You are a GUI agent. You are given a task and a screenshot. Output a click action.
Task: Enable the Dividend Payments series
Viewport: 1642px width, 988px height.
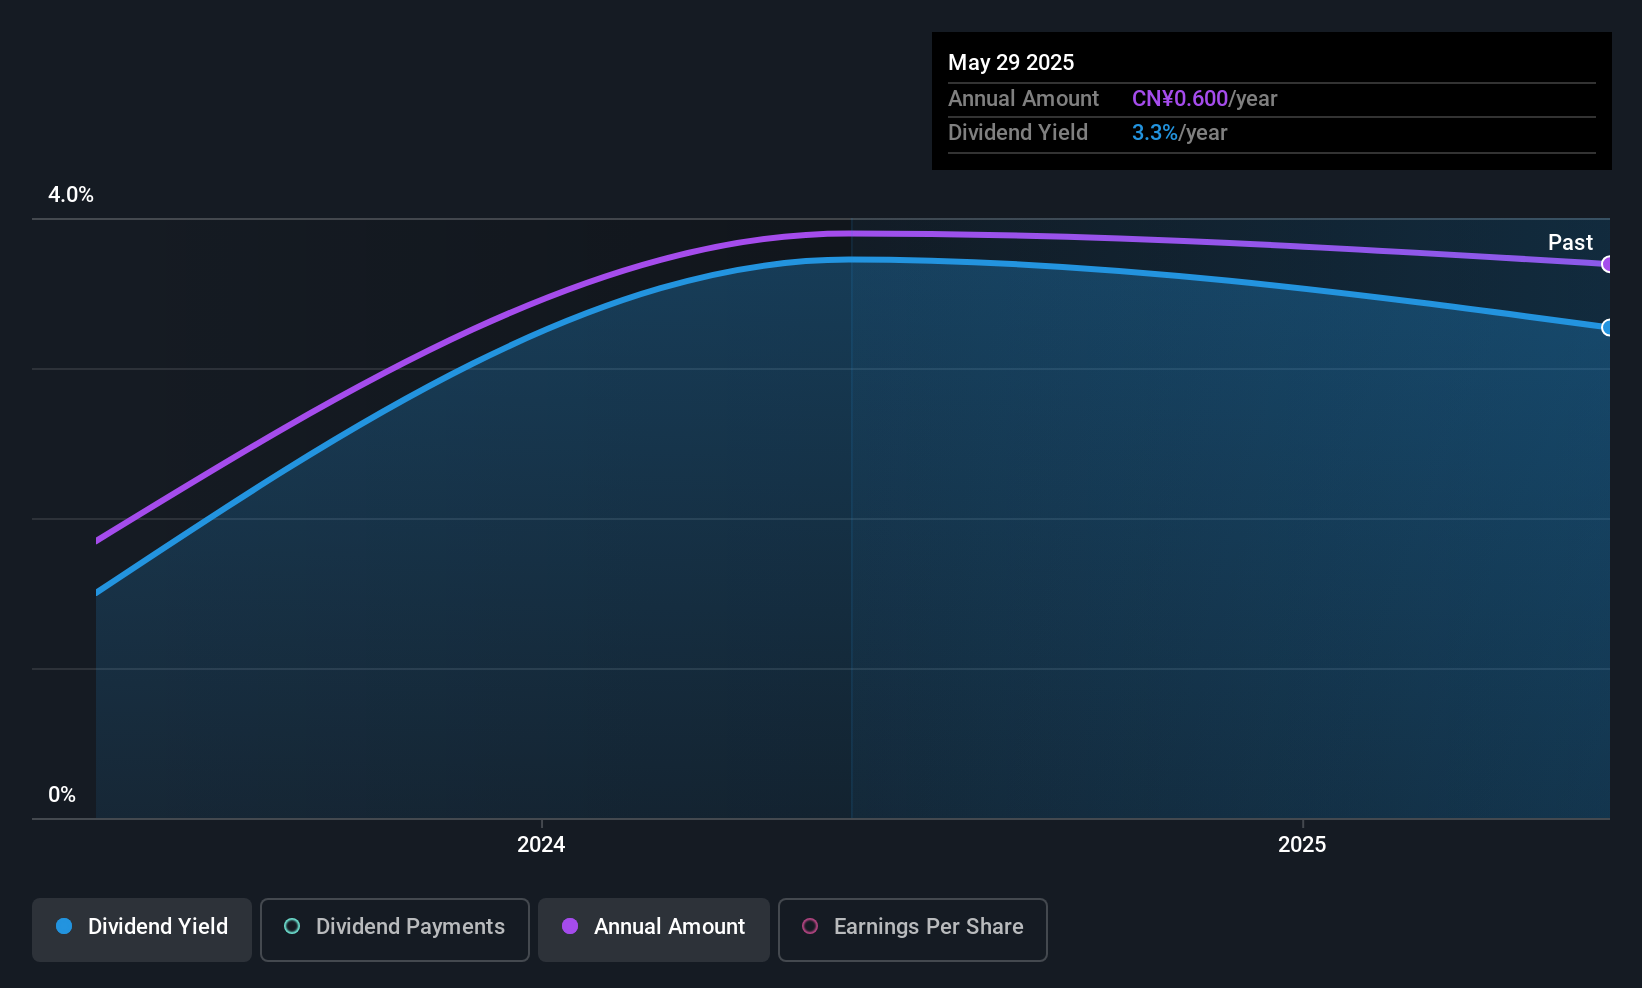(395, 929)
